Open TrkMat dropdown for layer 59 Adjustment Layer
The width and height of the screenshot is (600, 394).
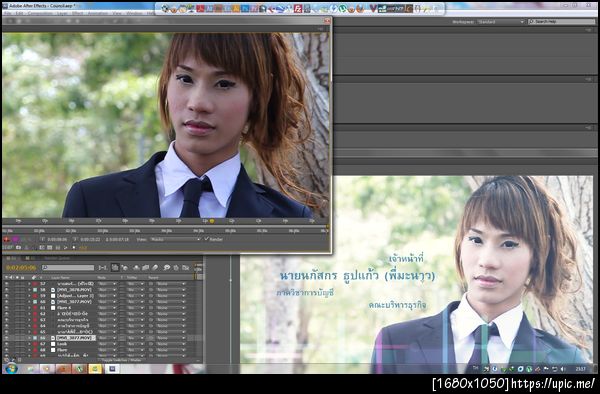[x=135, y=296]
